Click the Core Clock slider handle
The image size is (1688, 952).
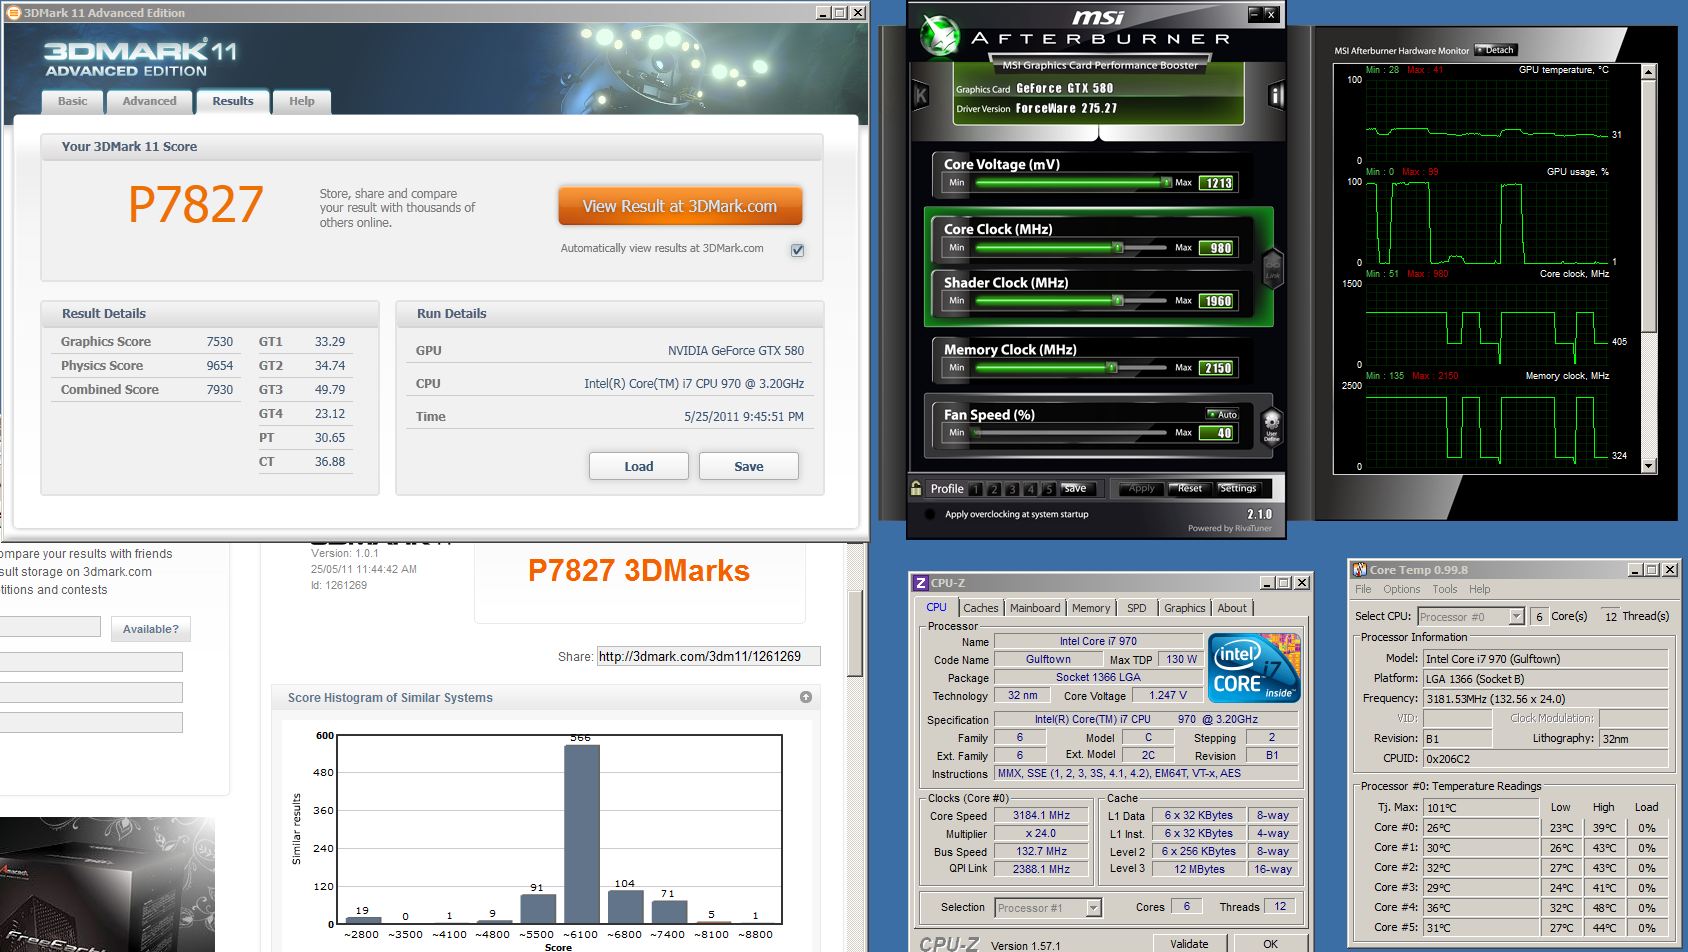[x=1118, y=247]
